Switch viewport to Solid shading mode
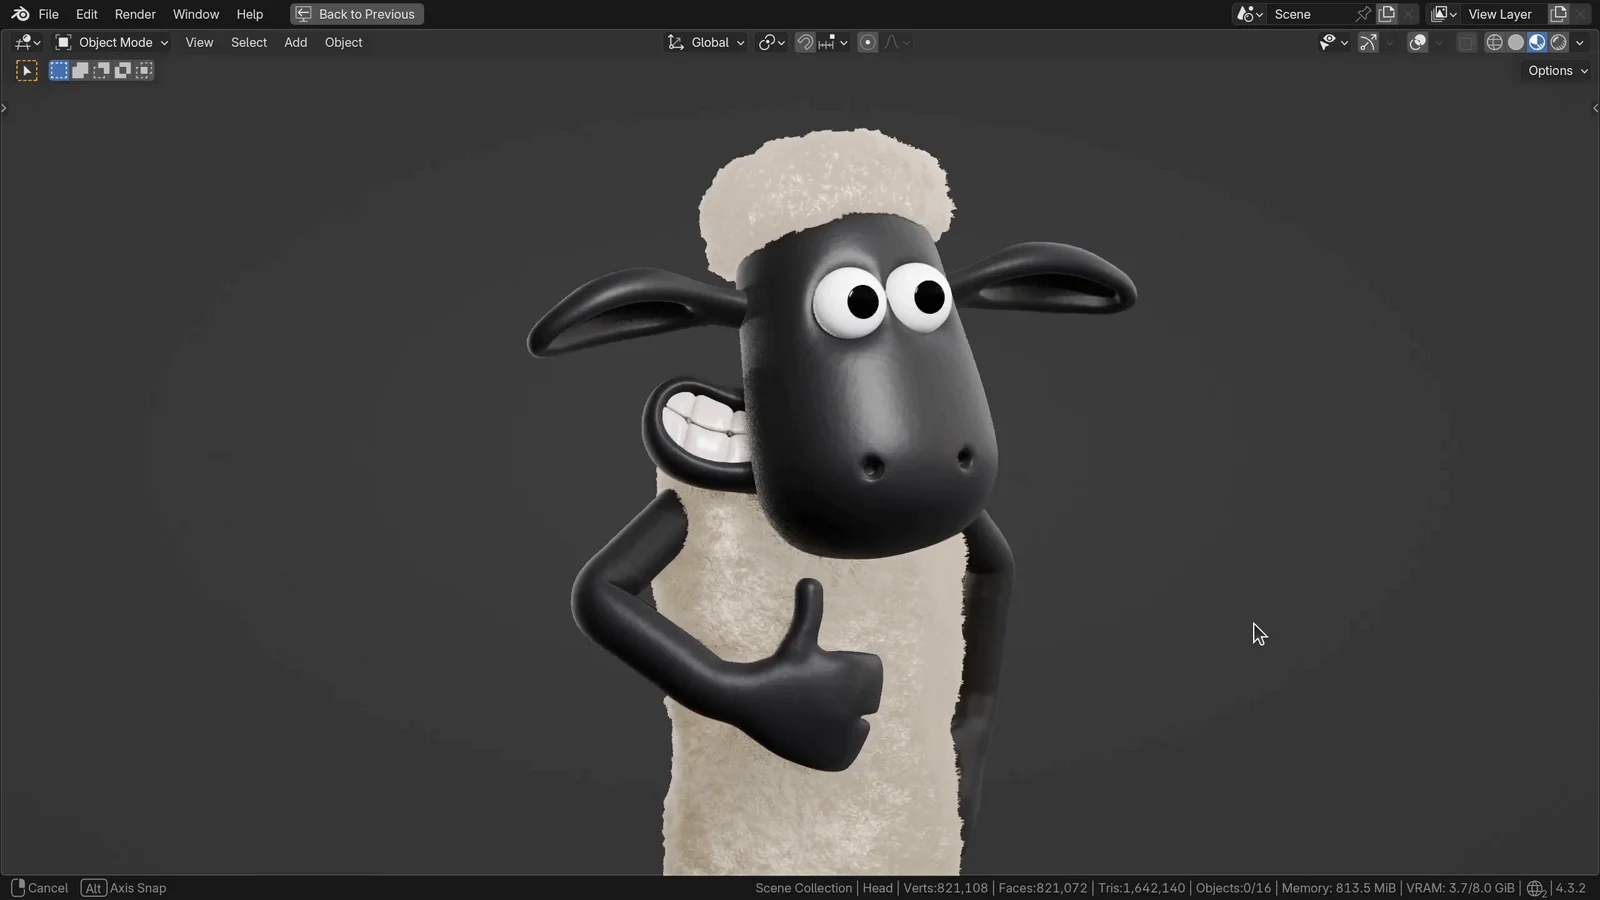1600x900 pixels. click(x=1515, y=42)
